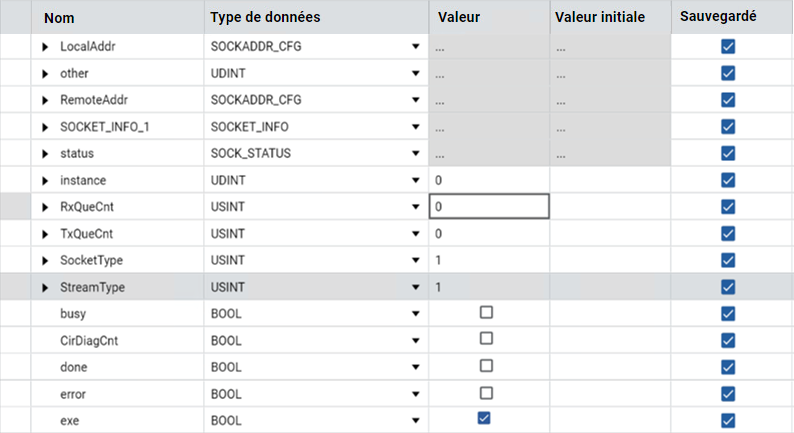Uncheck the exe value checkbox
794x433 pixels.
pos(484,418)
